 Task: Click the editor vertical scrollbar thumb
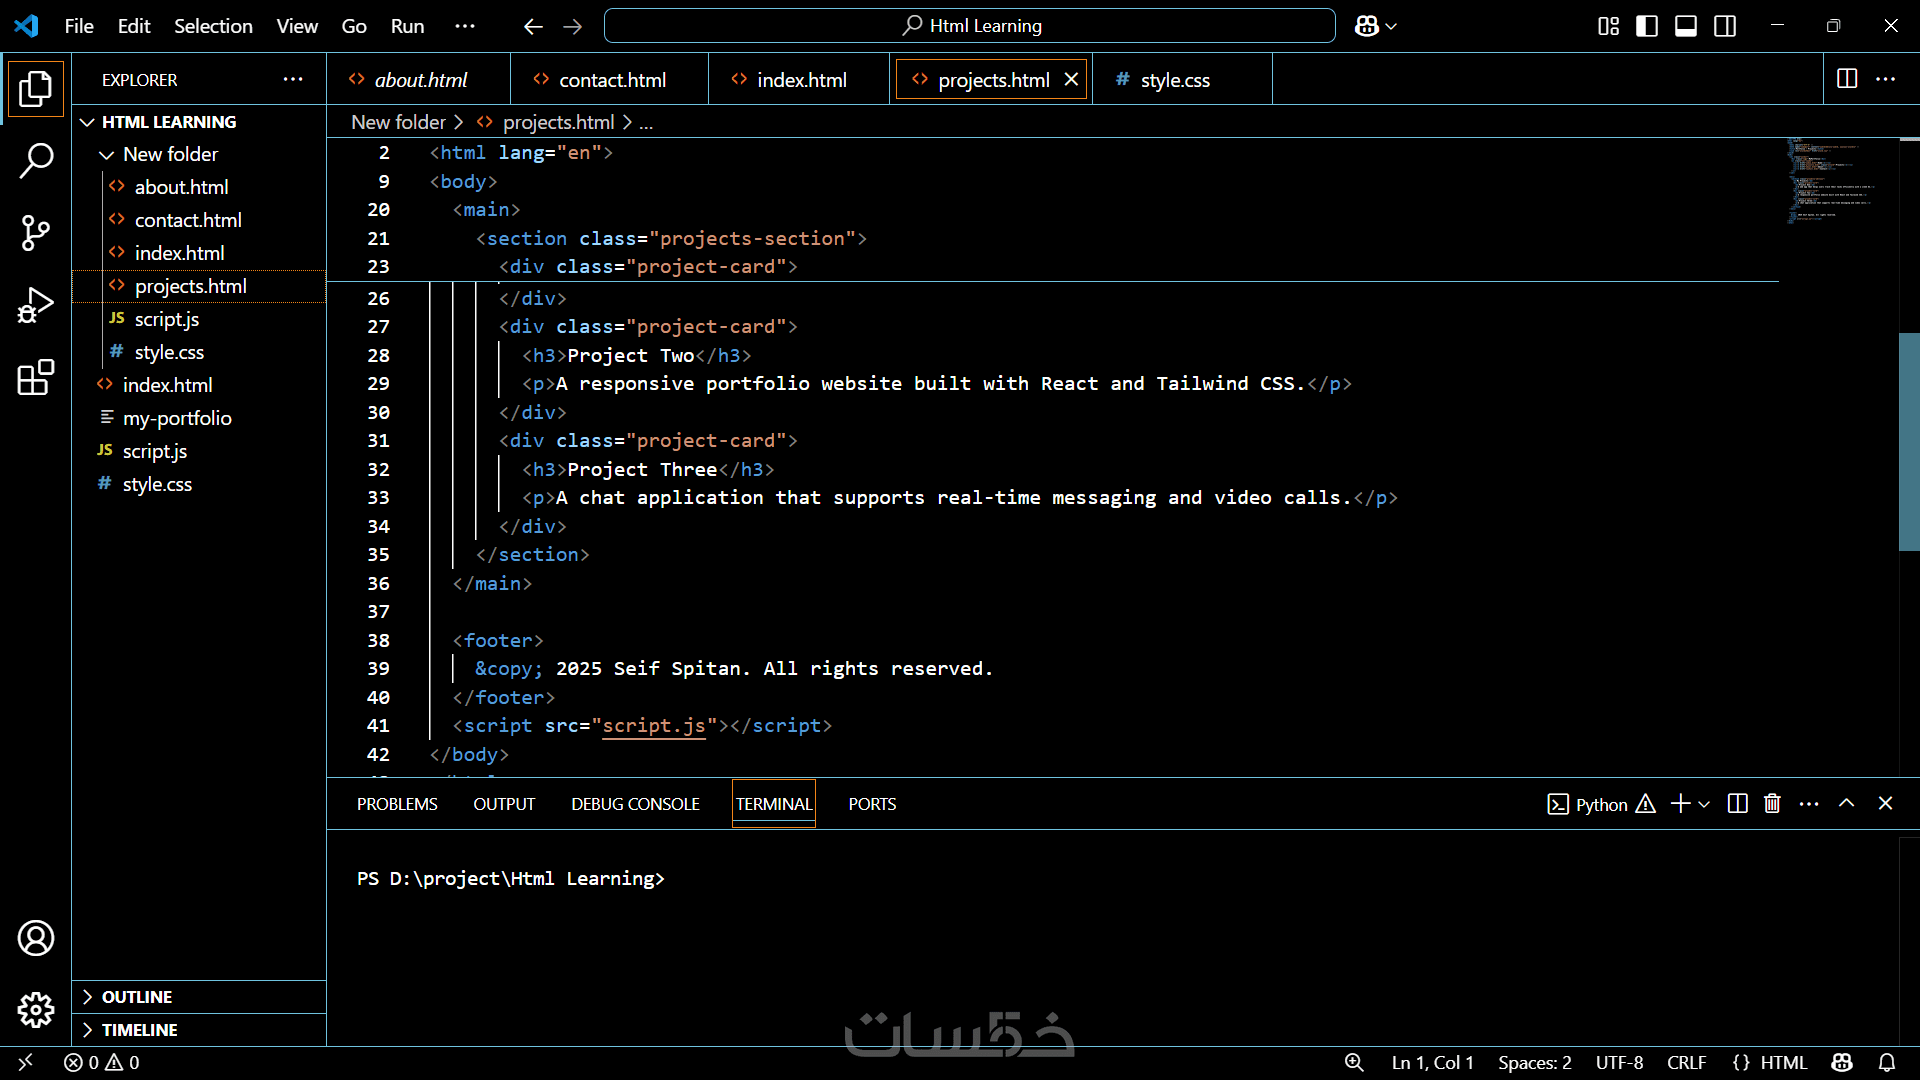coord(1908,440)
